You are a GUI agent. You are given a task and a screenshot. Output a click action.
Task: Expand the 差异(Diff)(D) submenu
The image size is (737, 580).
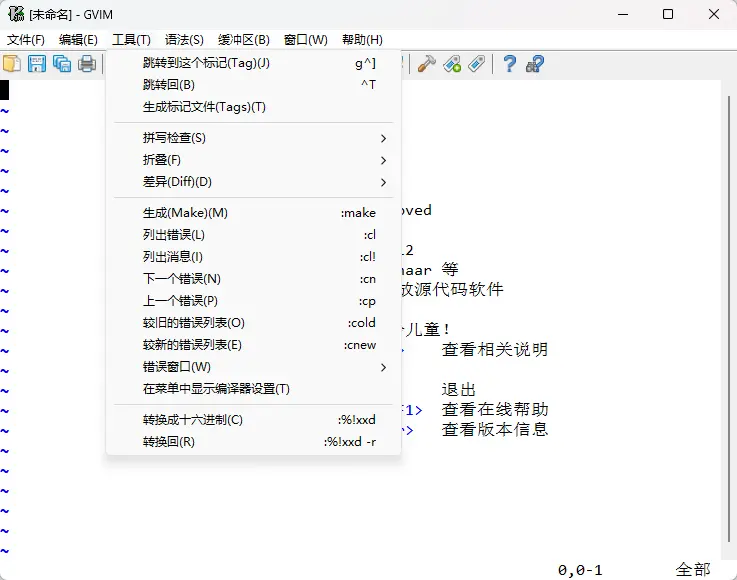[253, 181]
